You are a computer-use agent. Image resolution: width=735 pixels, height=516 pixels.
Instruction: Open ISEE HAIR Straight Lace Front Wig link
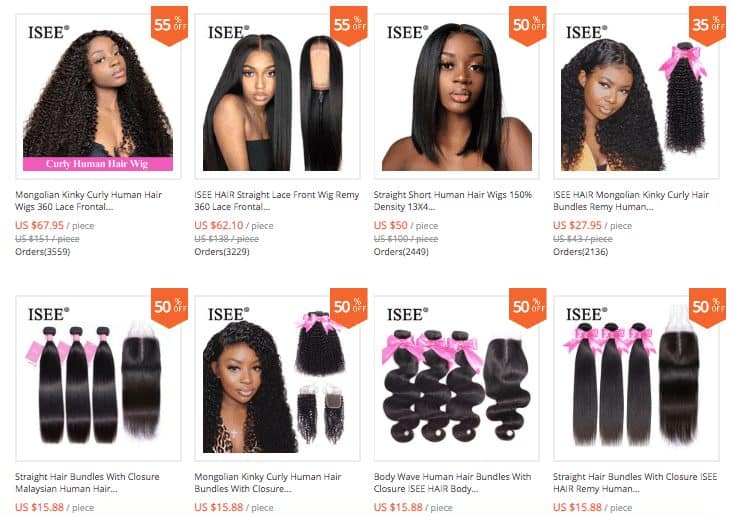277,201
